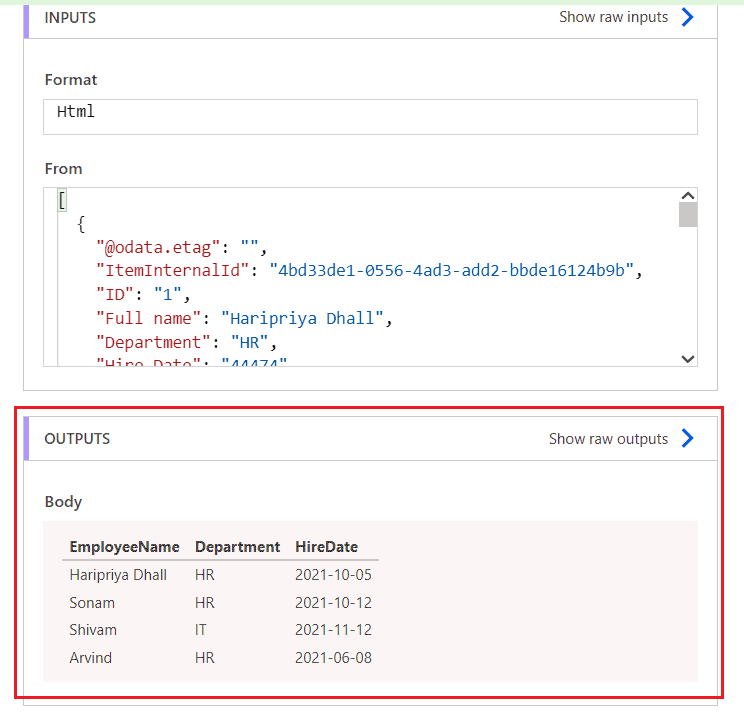The image size is (744, 728).
Task: Select the Sonam name cell
Action: [x=92, y=603]
